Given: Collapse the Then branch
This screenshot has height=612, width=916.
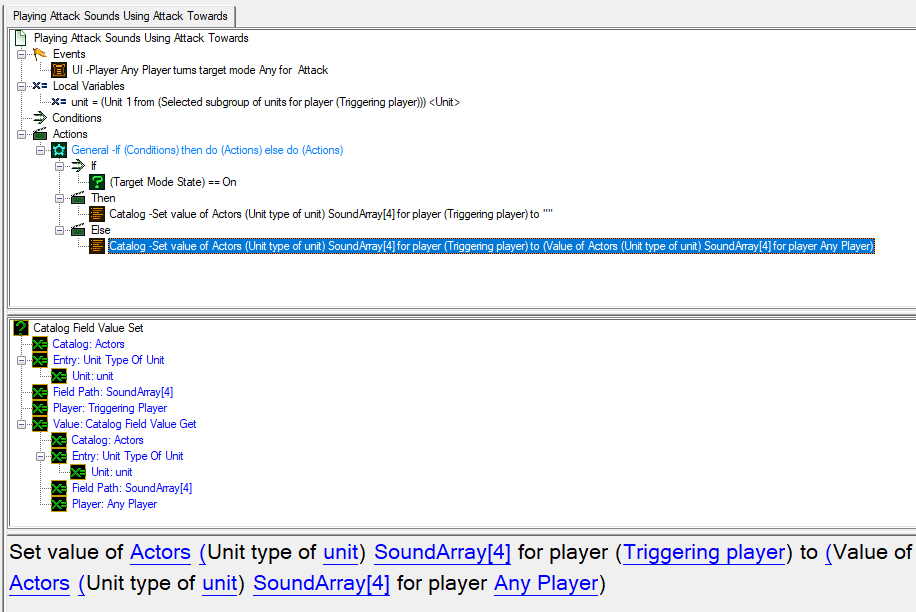Looking at the screenshot, I should pyautogui.click(x=60, y=199).
